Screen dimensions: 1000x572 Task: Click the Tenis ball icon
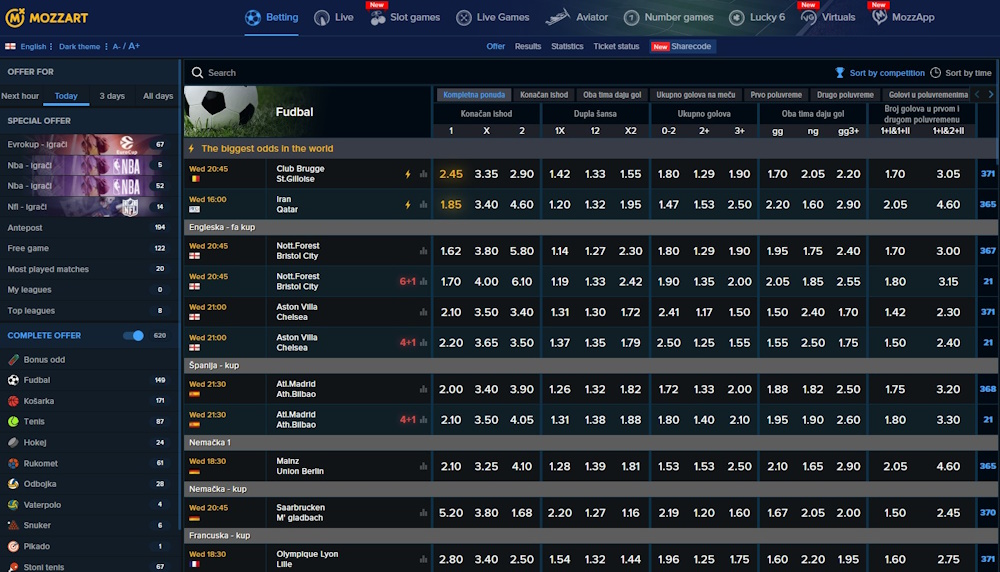click(x=13, y=422)
